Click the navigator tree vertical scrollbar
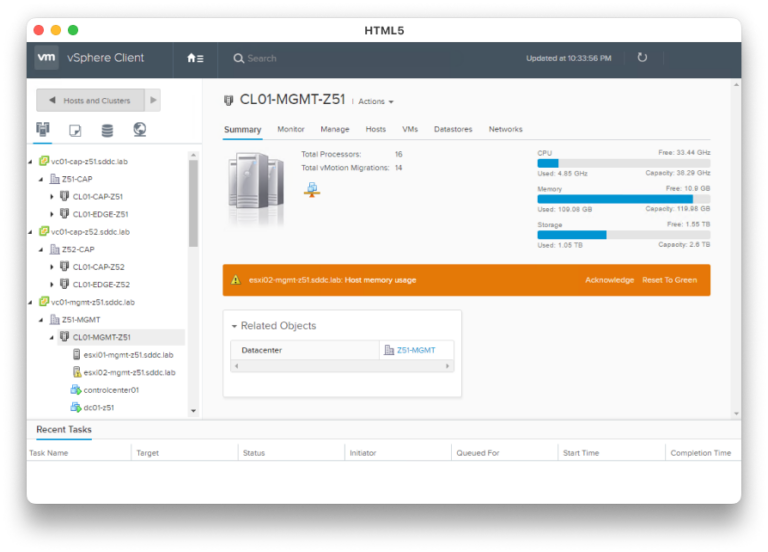 [x=193, y=203]
